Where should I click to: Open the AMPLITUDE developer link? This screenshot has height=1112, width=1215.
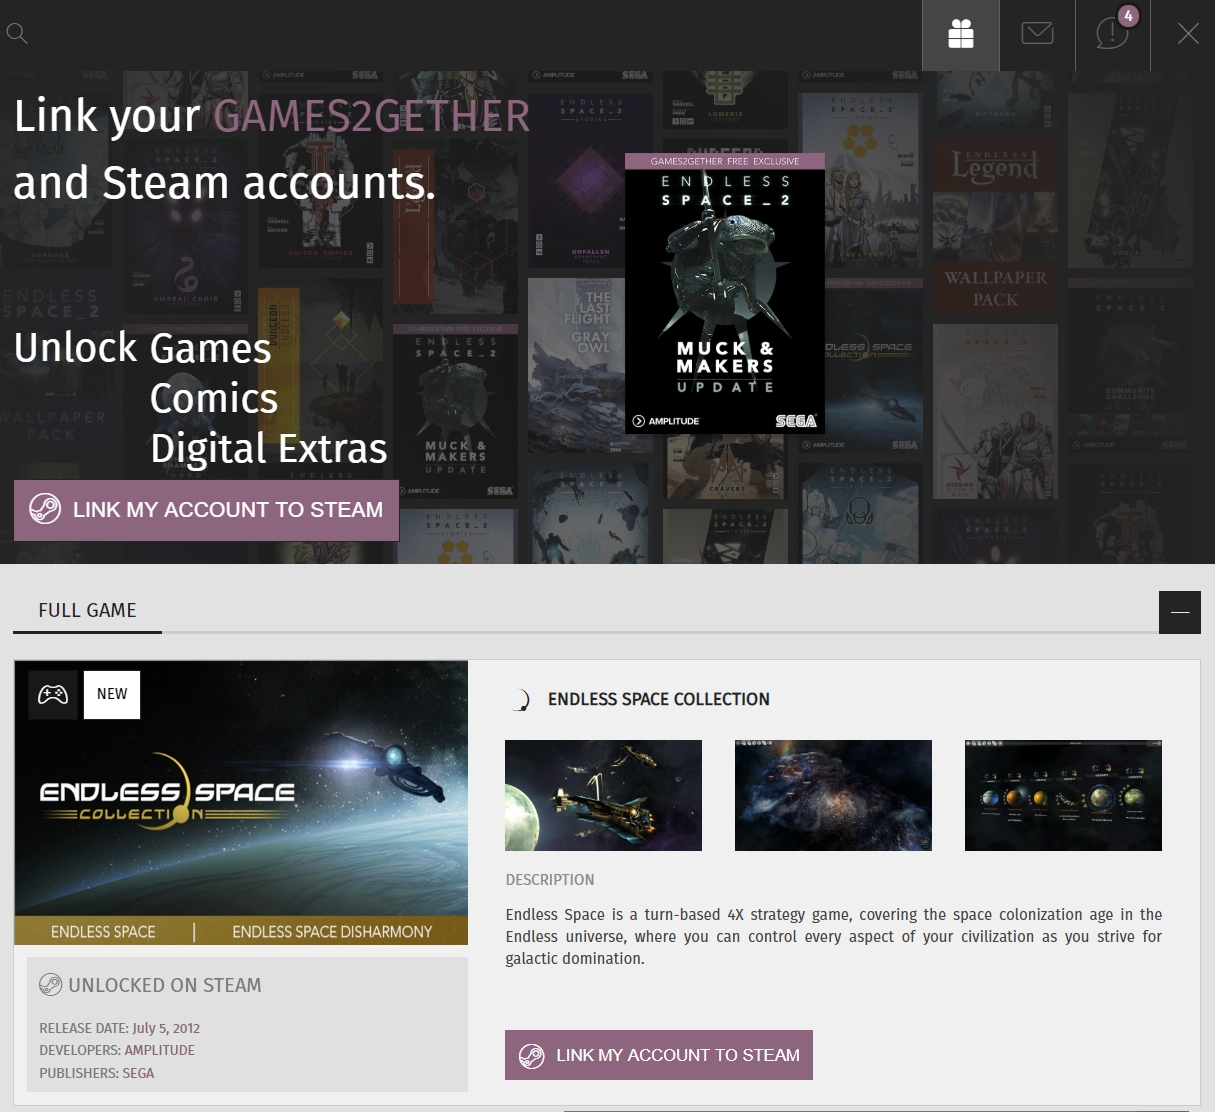pyautogui.click(x=160, y=1050)
